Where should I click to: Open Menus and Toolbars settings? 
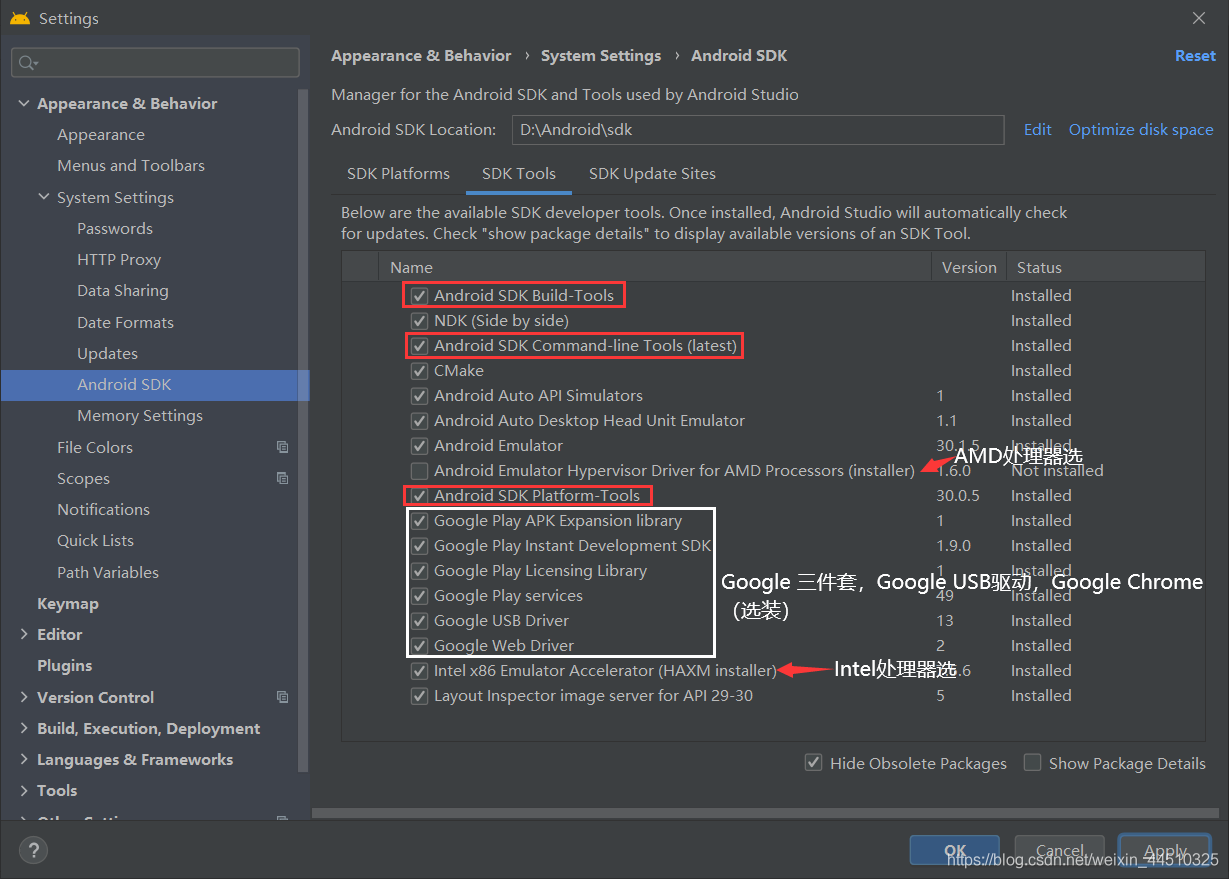point(131,166)
